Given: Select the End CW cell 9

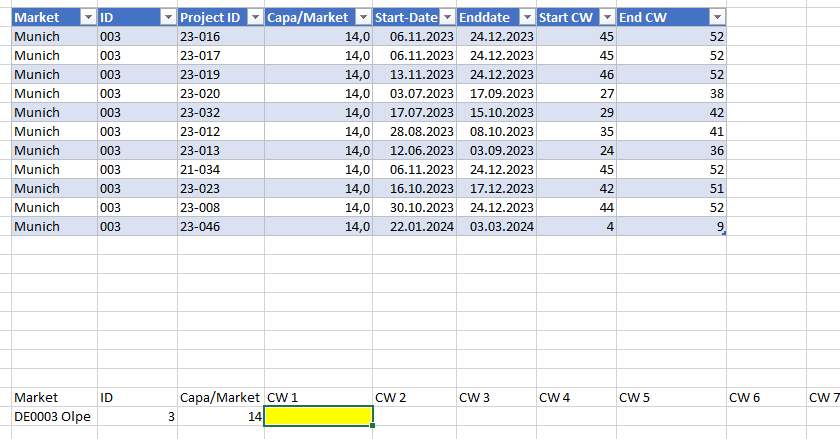Looking at the screenshot, I should coord(671,227).
